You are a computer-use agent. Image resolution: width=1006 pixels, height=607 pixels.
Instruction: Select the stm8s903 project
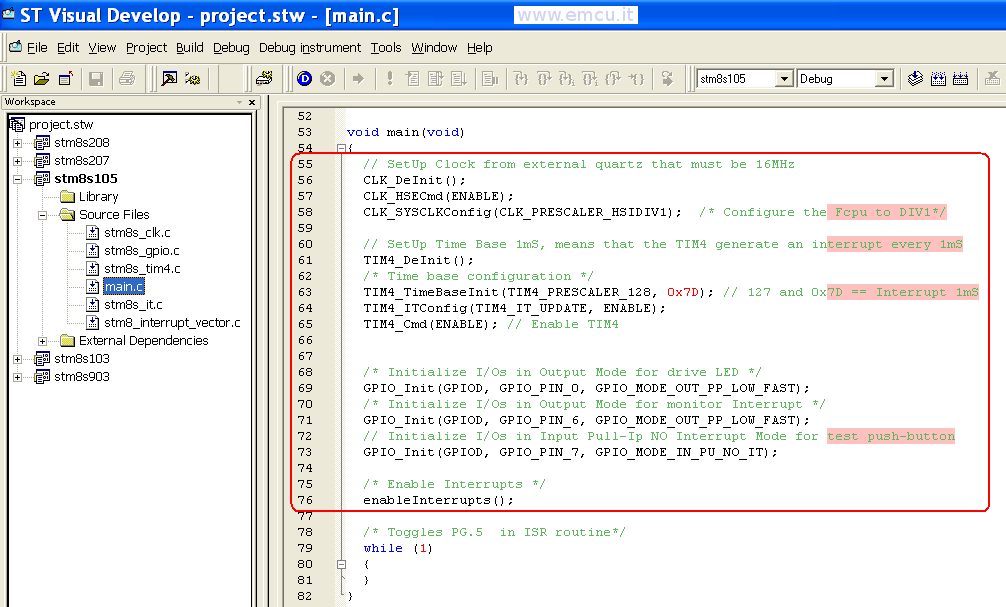tap(81, 376)
